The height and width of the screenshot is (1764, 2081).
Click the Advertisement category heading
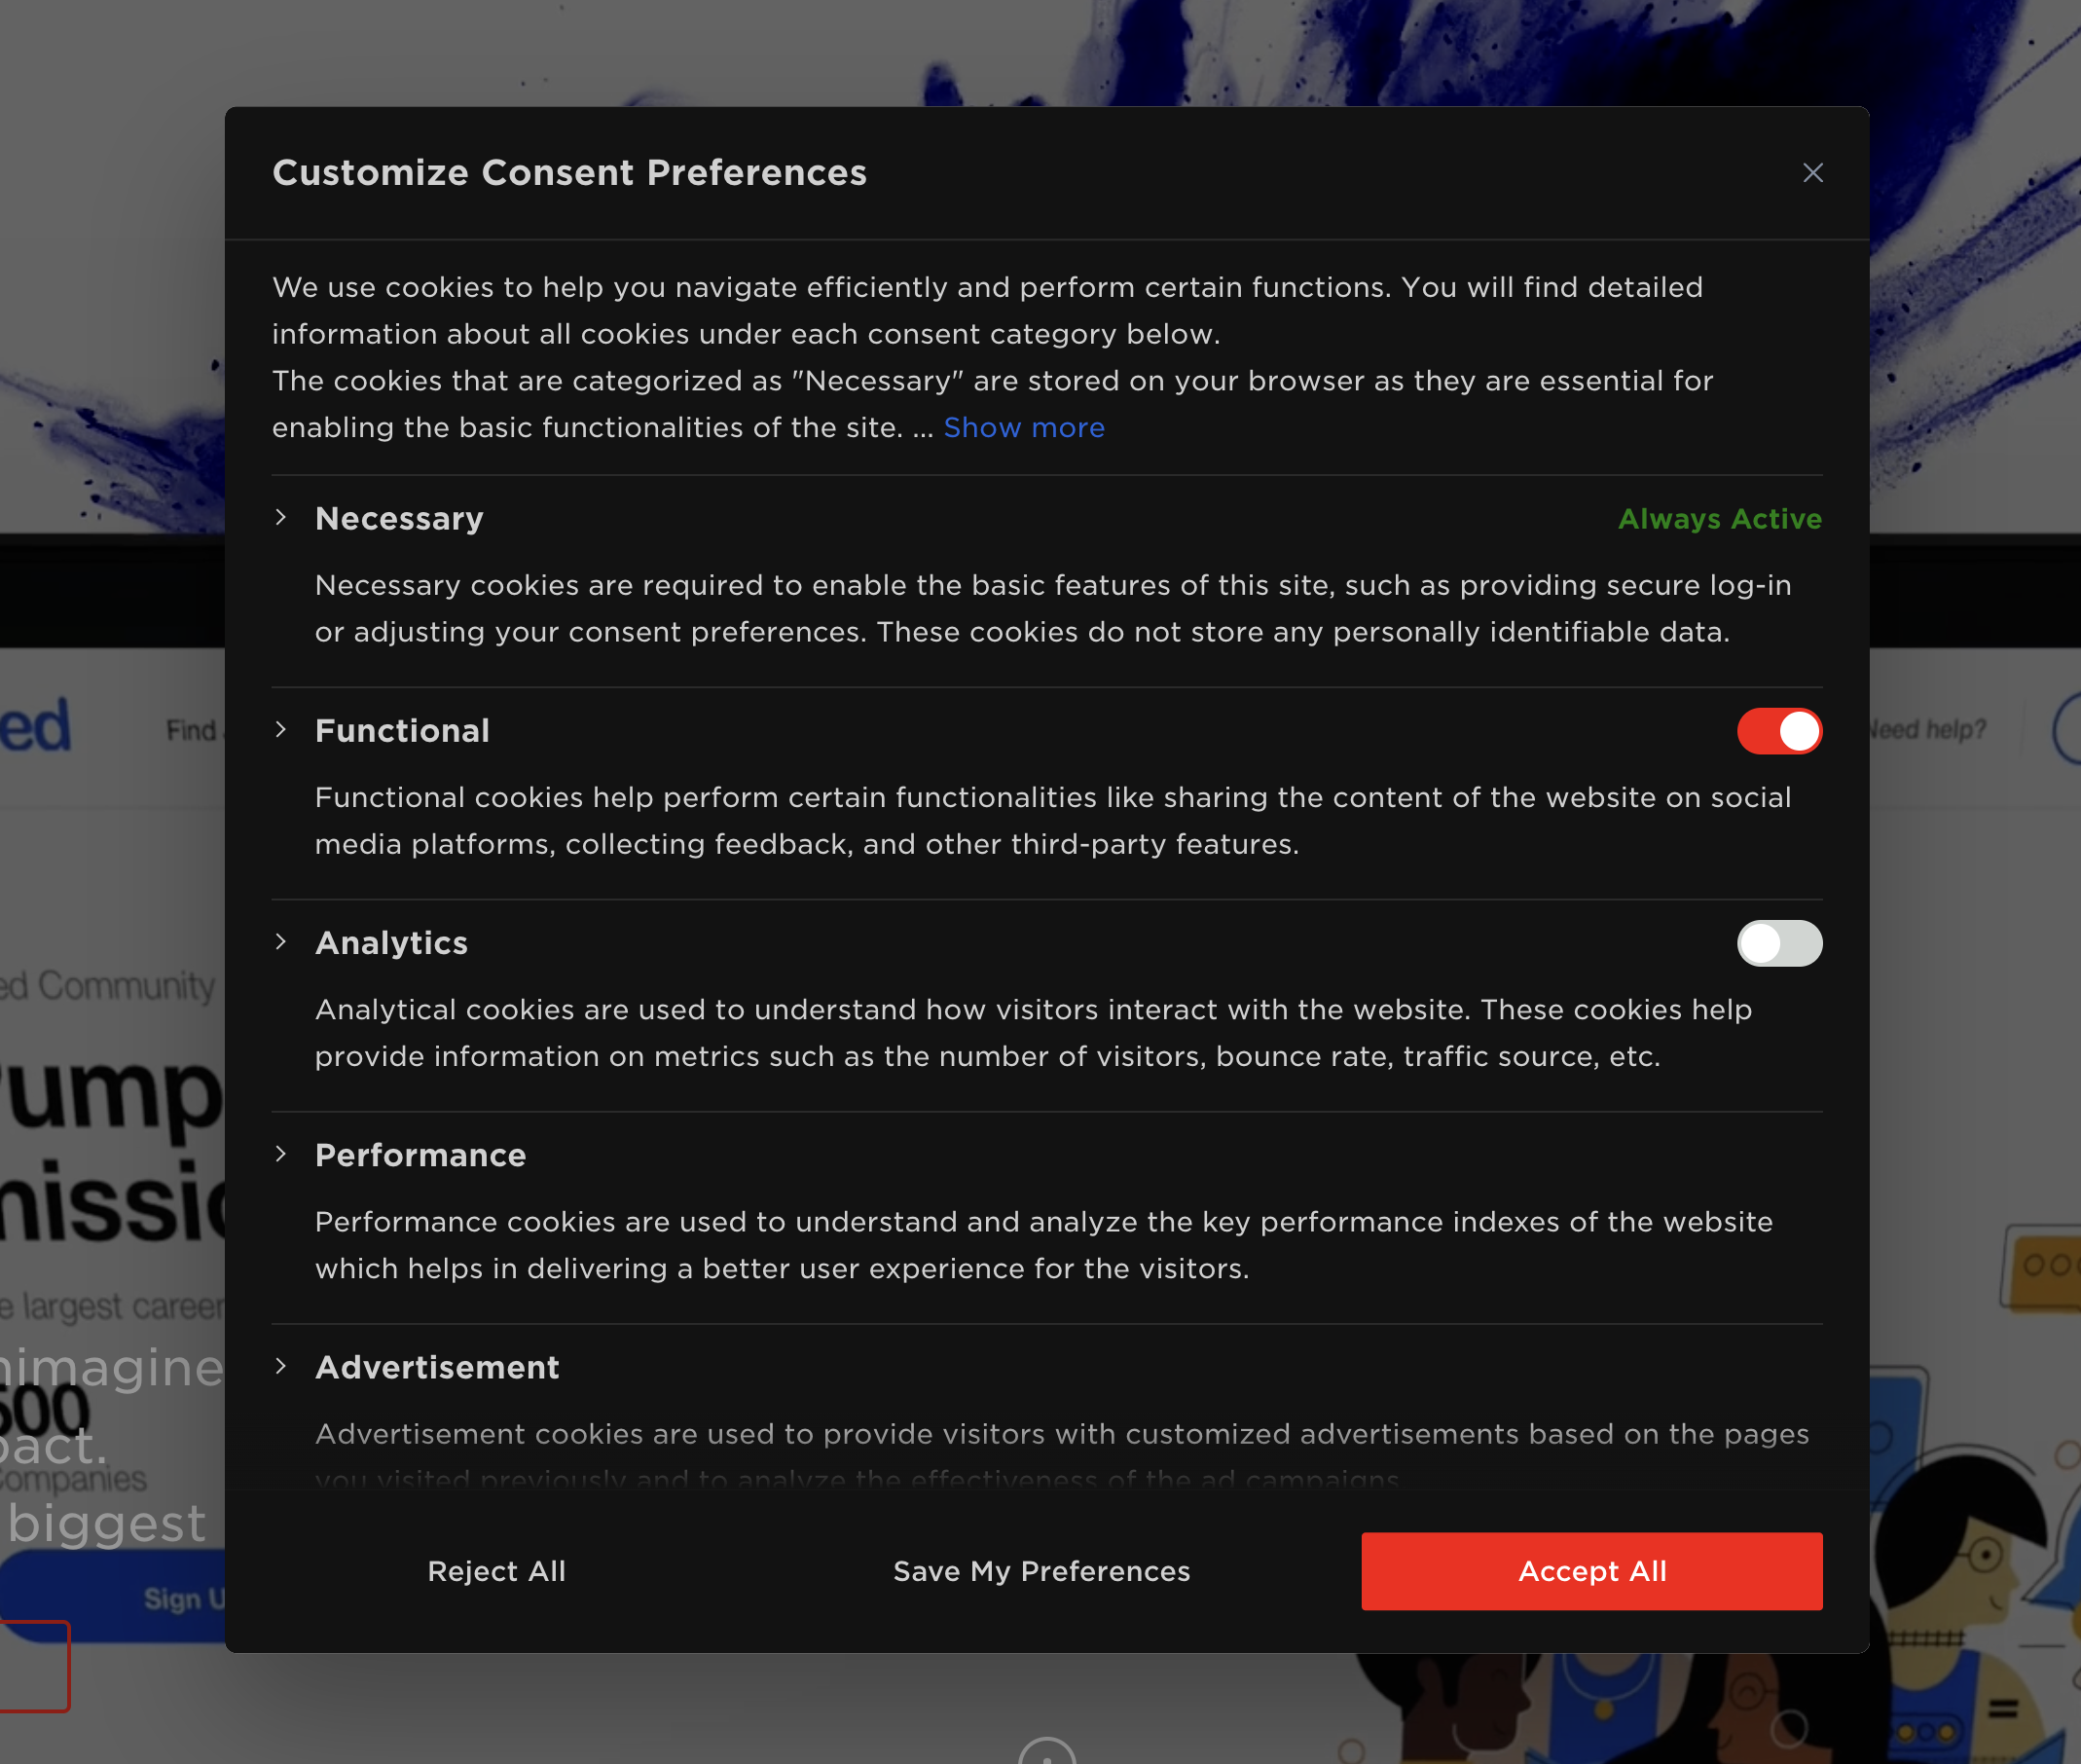[437, 1367]
